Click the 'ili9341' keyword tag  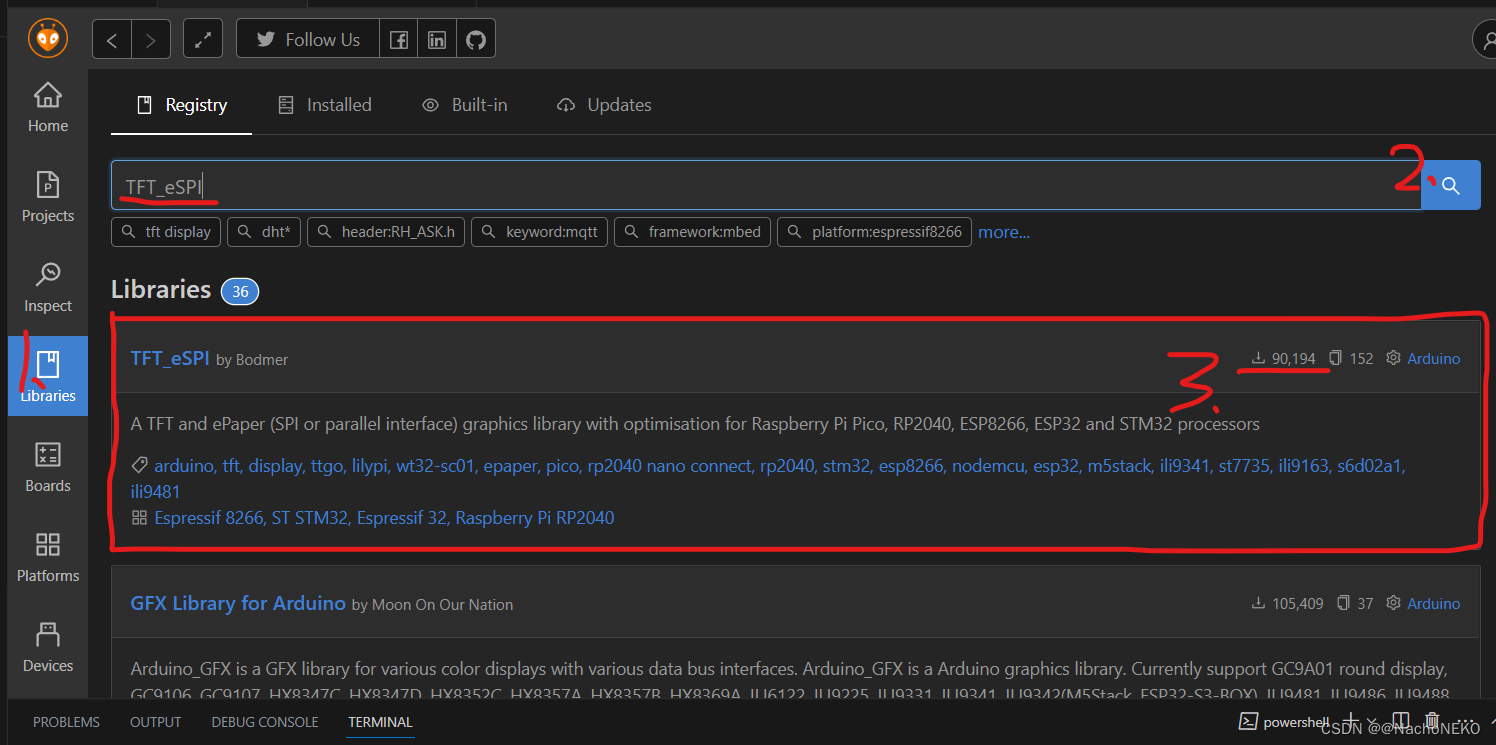pos(1184,466)
